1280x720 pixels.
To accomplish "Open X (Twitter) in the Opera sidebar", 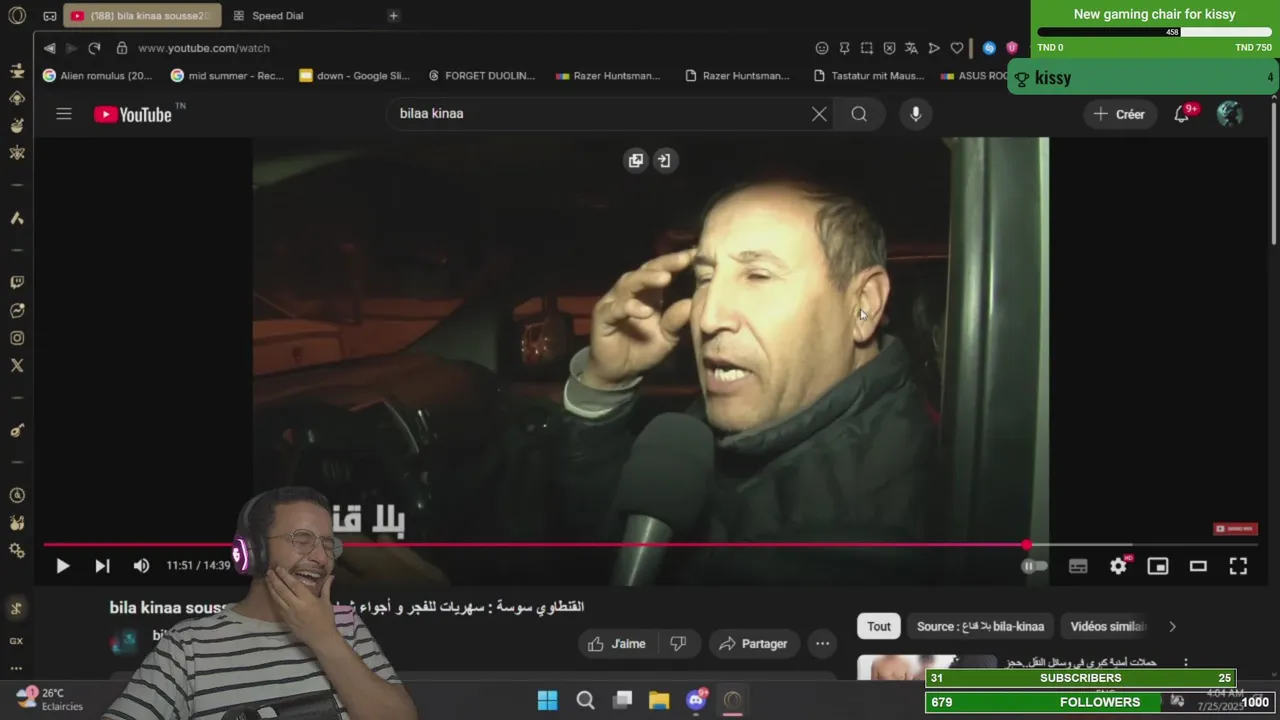I will pos(16,365).
